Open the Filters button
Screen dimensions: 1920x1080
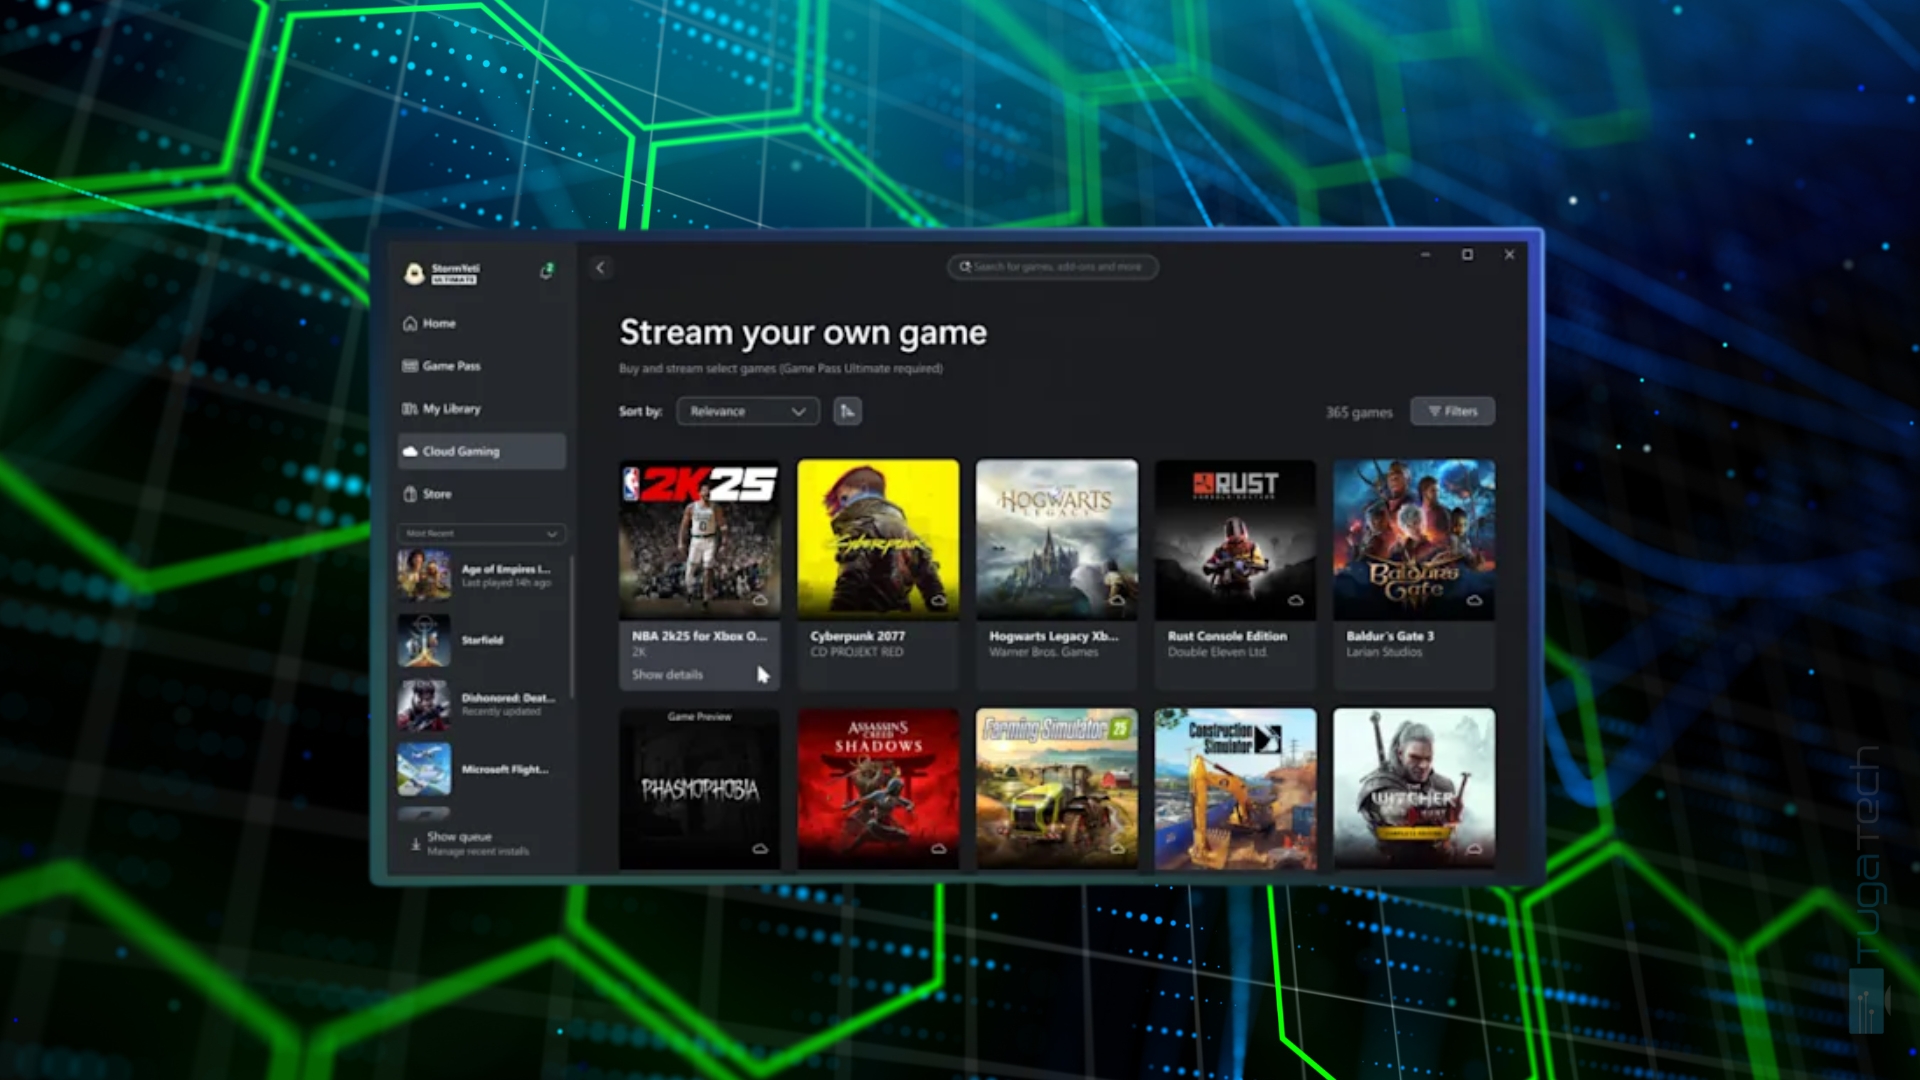[x=1452, y=411]
